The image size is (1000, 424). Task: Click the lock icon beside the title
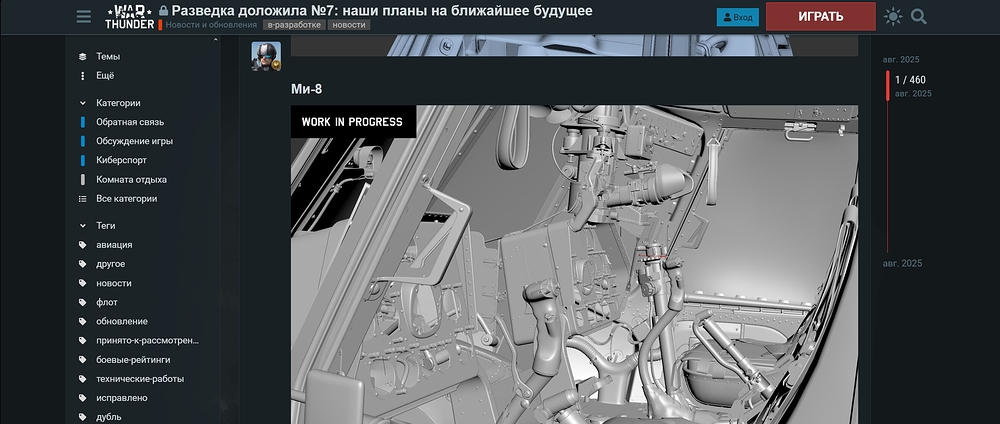[163, 11]
